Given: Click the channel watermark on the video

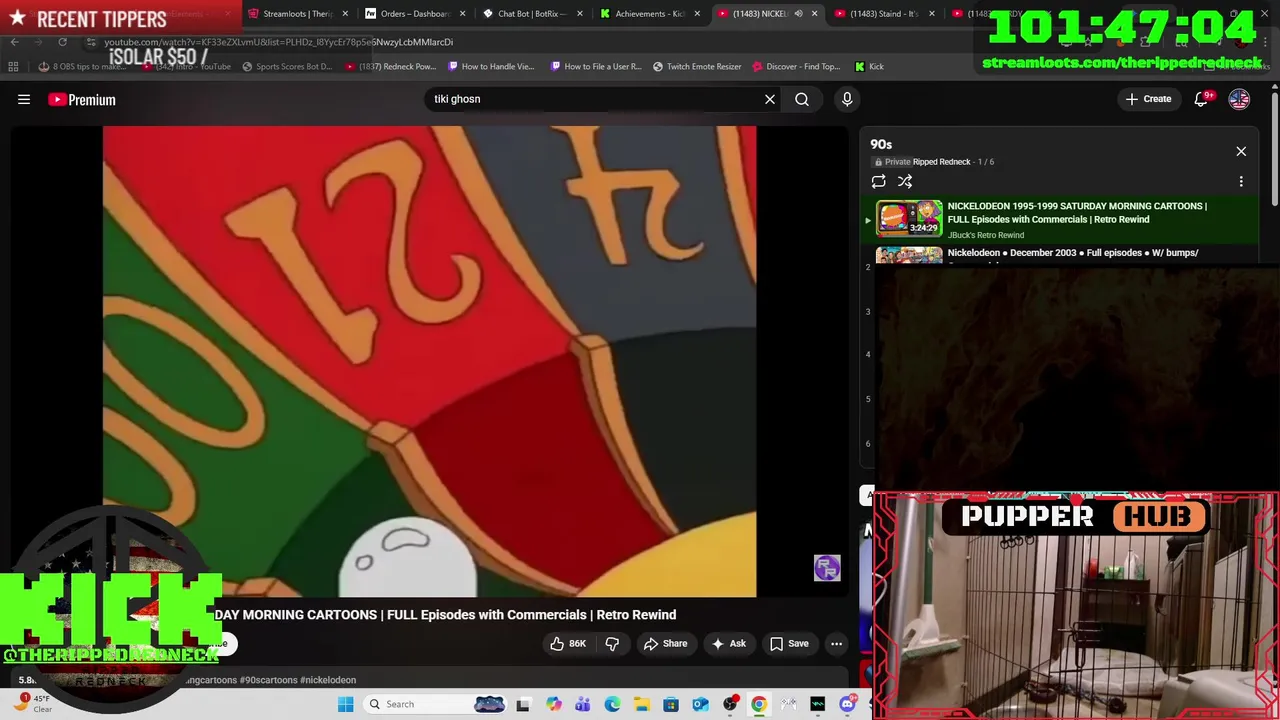Looking at the screenshot, I should click(827, 568).
